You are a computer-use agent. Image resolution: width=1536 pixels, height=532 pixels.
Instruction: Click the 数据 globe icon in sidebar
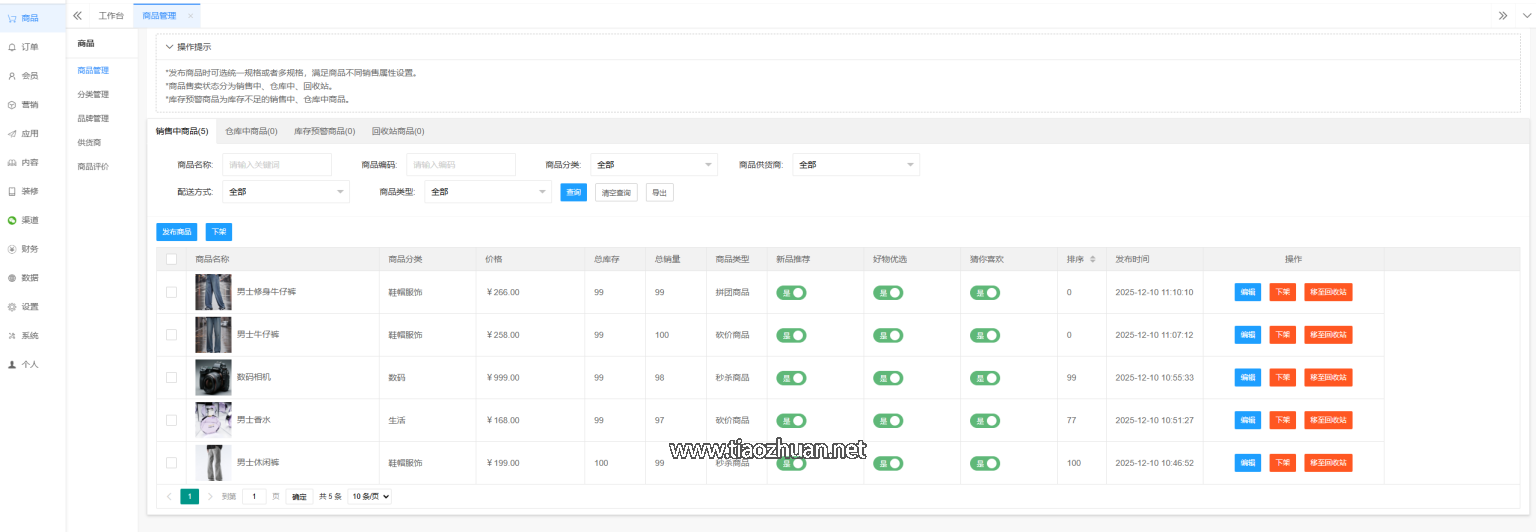tap(12, 278)
